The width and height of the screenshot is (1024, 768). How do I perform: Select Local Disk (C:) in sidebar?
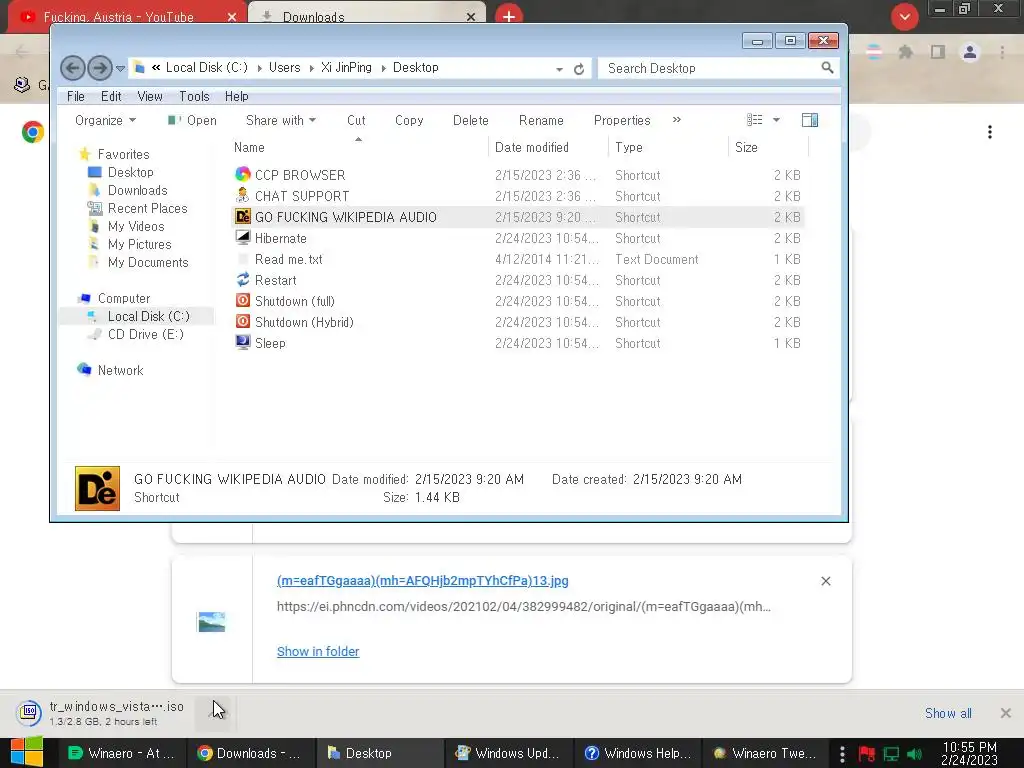[148, 316]
